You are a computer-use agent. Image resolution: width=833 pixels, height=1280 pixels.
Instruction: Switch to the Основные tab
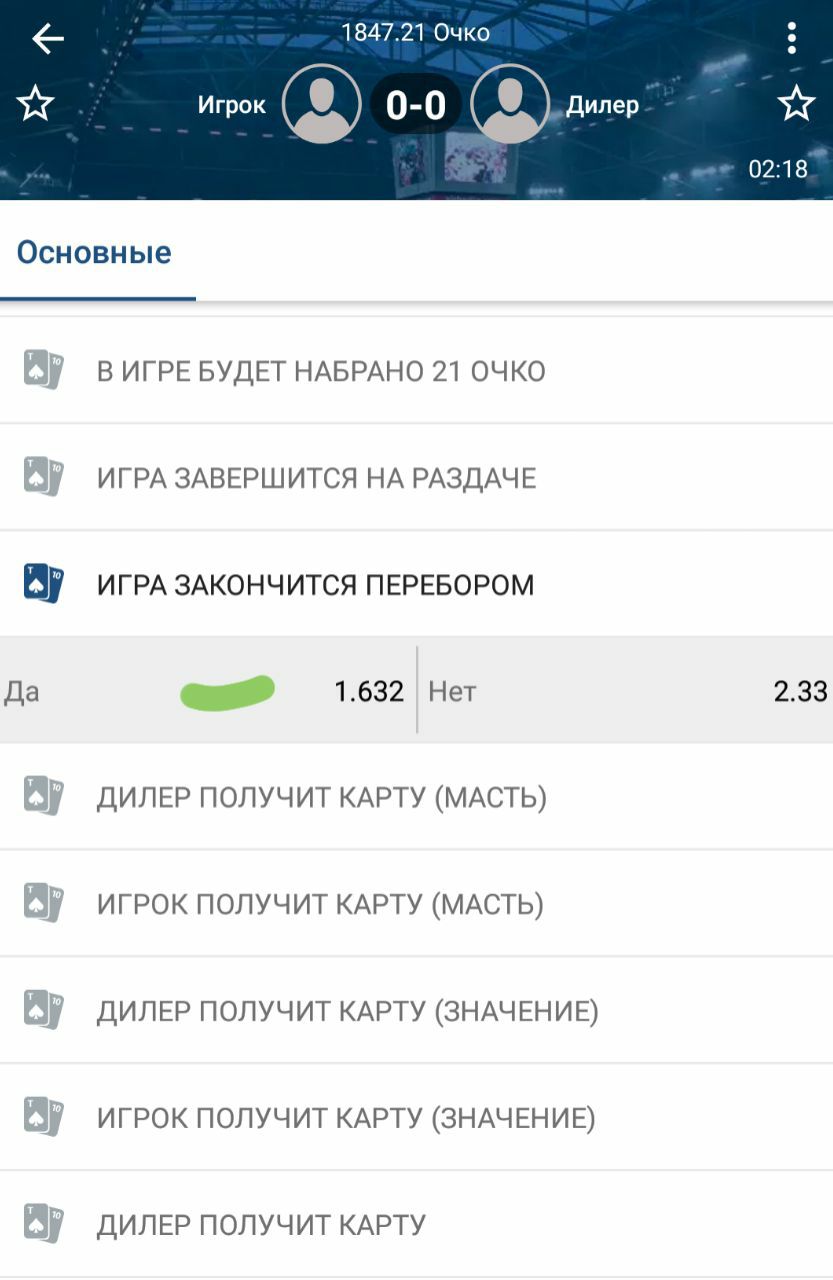pos(95,253)
